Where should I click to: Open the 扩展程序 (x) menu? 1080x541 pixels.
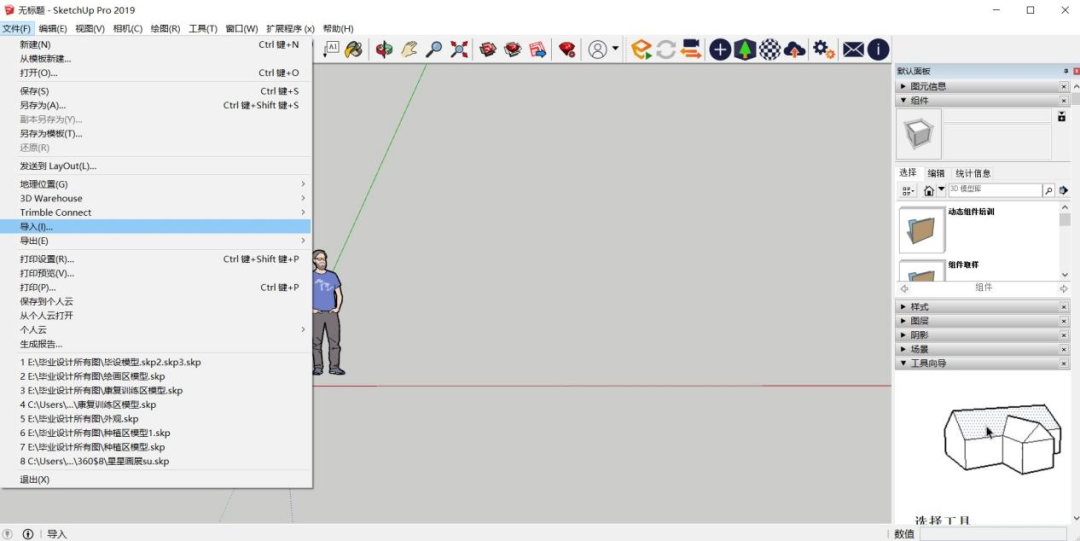tap(290, 29)
